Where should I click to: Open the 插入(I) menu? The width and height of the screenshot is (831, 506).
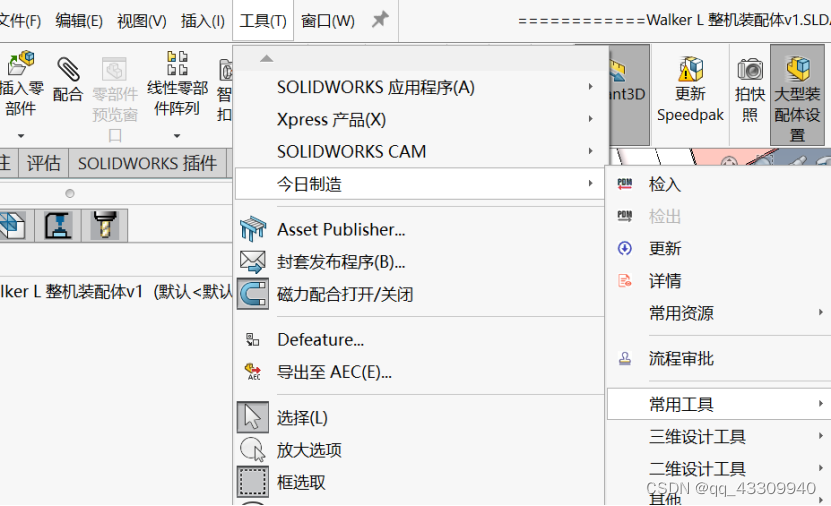pyautogui.click(x=202, y=21)
